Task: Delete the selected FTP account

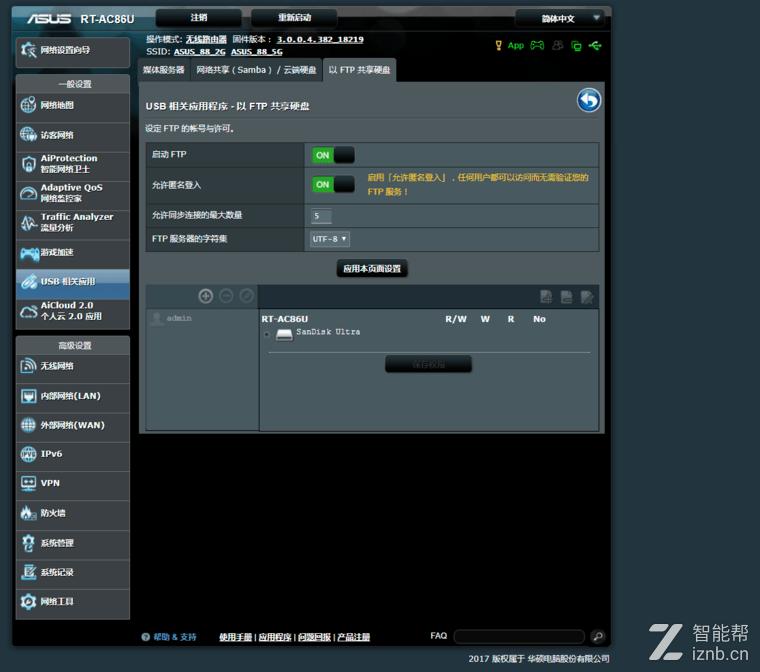Action: (x=226, y=296)
